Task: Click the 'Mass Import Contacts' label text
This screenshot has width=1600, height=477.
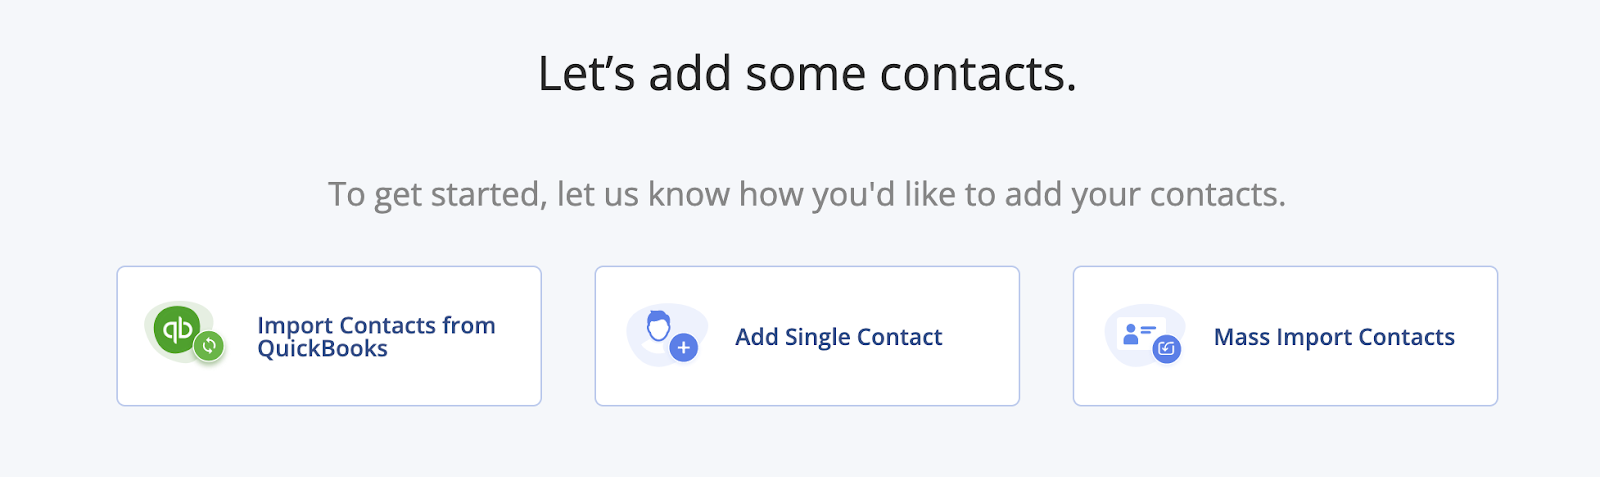Action: tap(1334, 337)
